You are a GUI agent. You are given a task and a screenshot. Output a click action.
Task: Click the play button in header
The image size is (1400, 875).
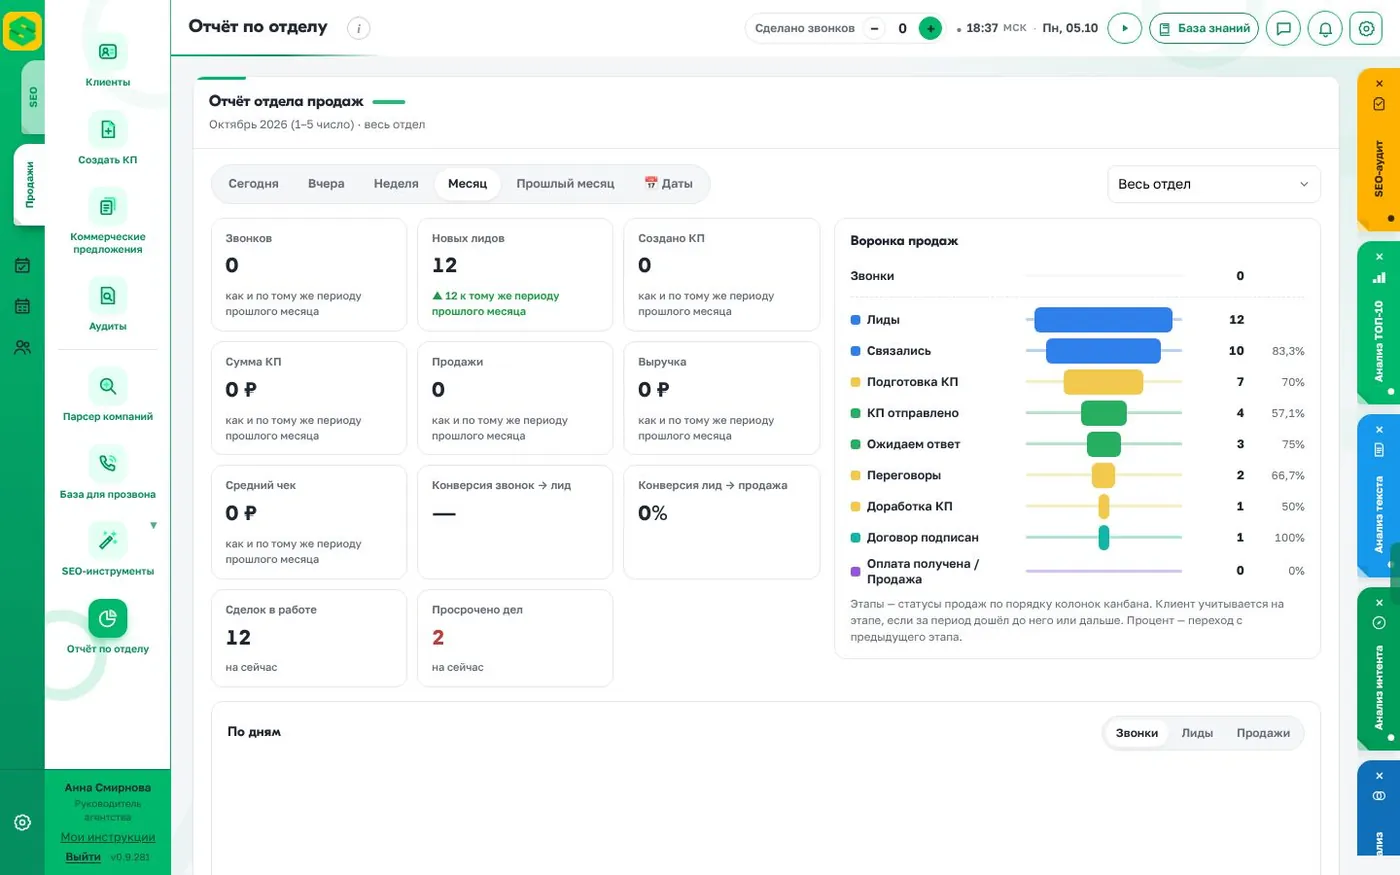[x=1125, y=28]
